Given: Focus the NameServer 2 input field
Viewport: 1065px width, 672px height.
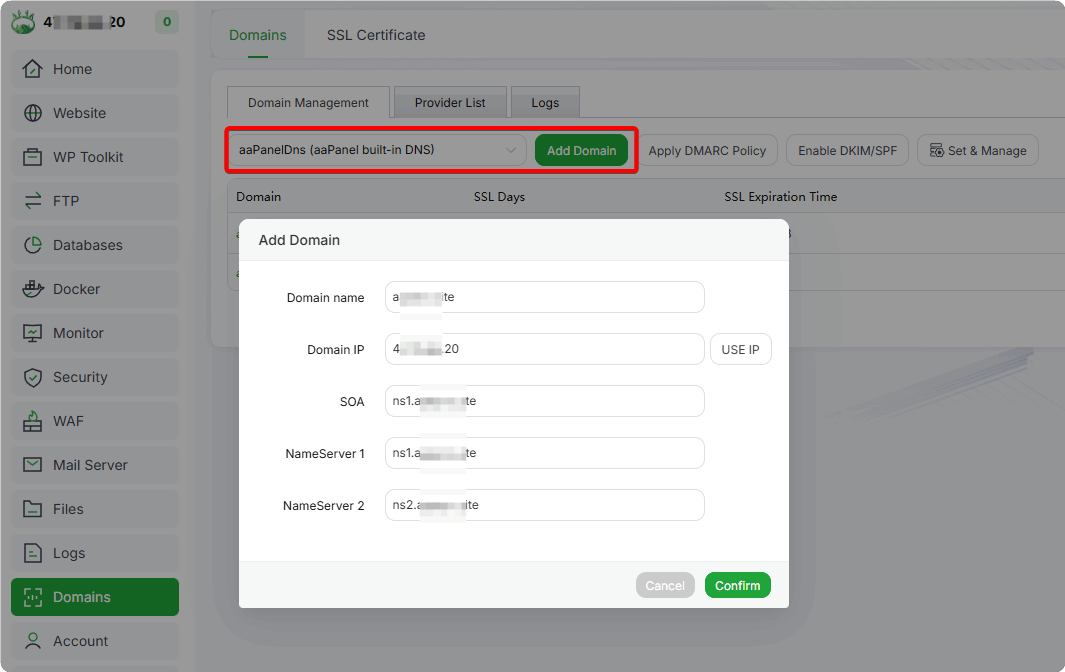Looking at the screenshot, I should pos(545,505).
